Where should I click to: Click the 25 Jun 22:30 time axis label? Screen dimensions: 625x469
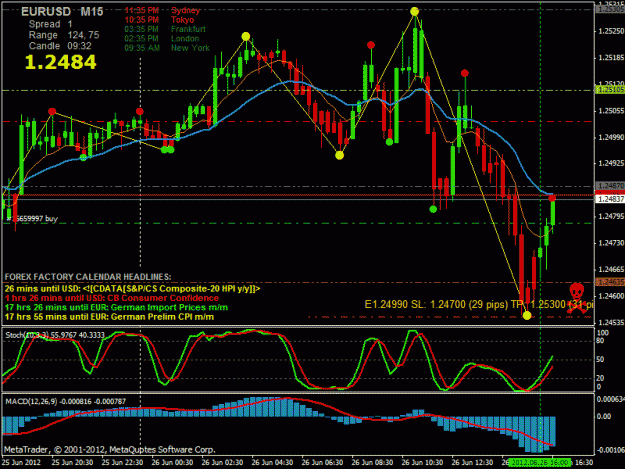[x=122, y=463]
